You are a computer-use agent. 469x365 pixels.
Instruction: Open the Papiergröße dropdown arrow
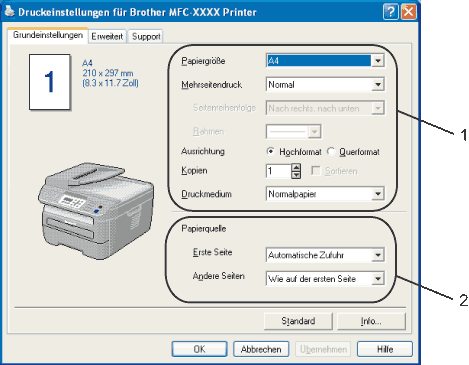pos(378,61)
